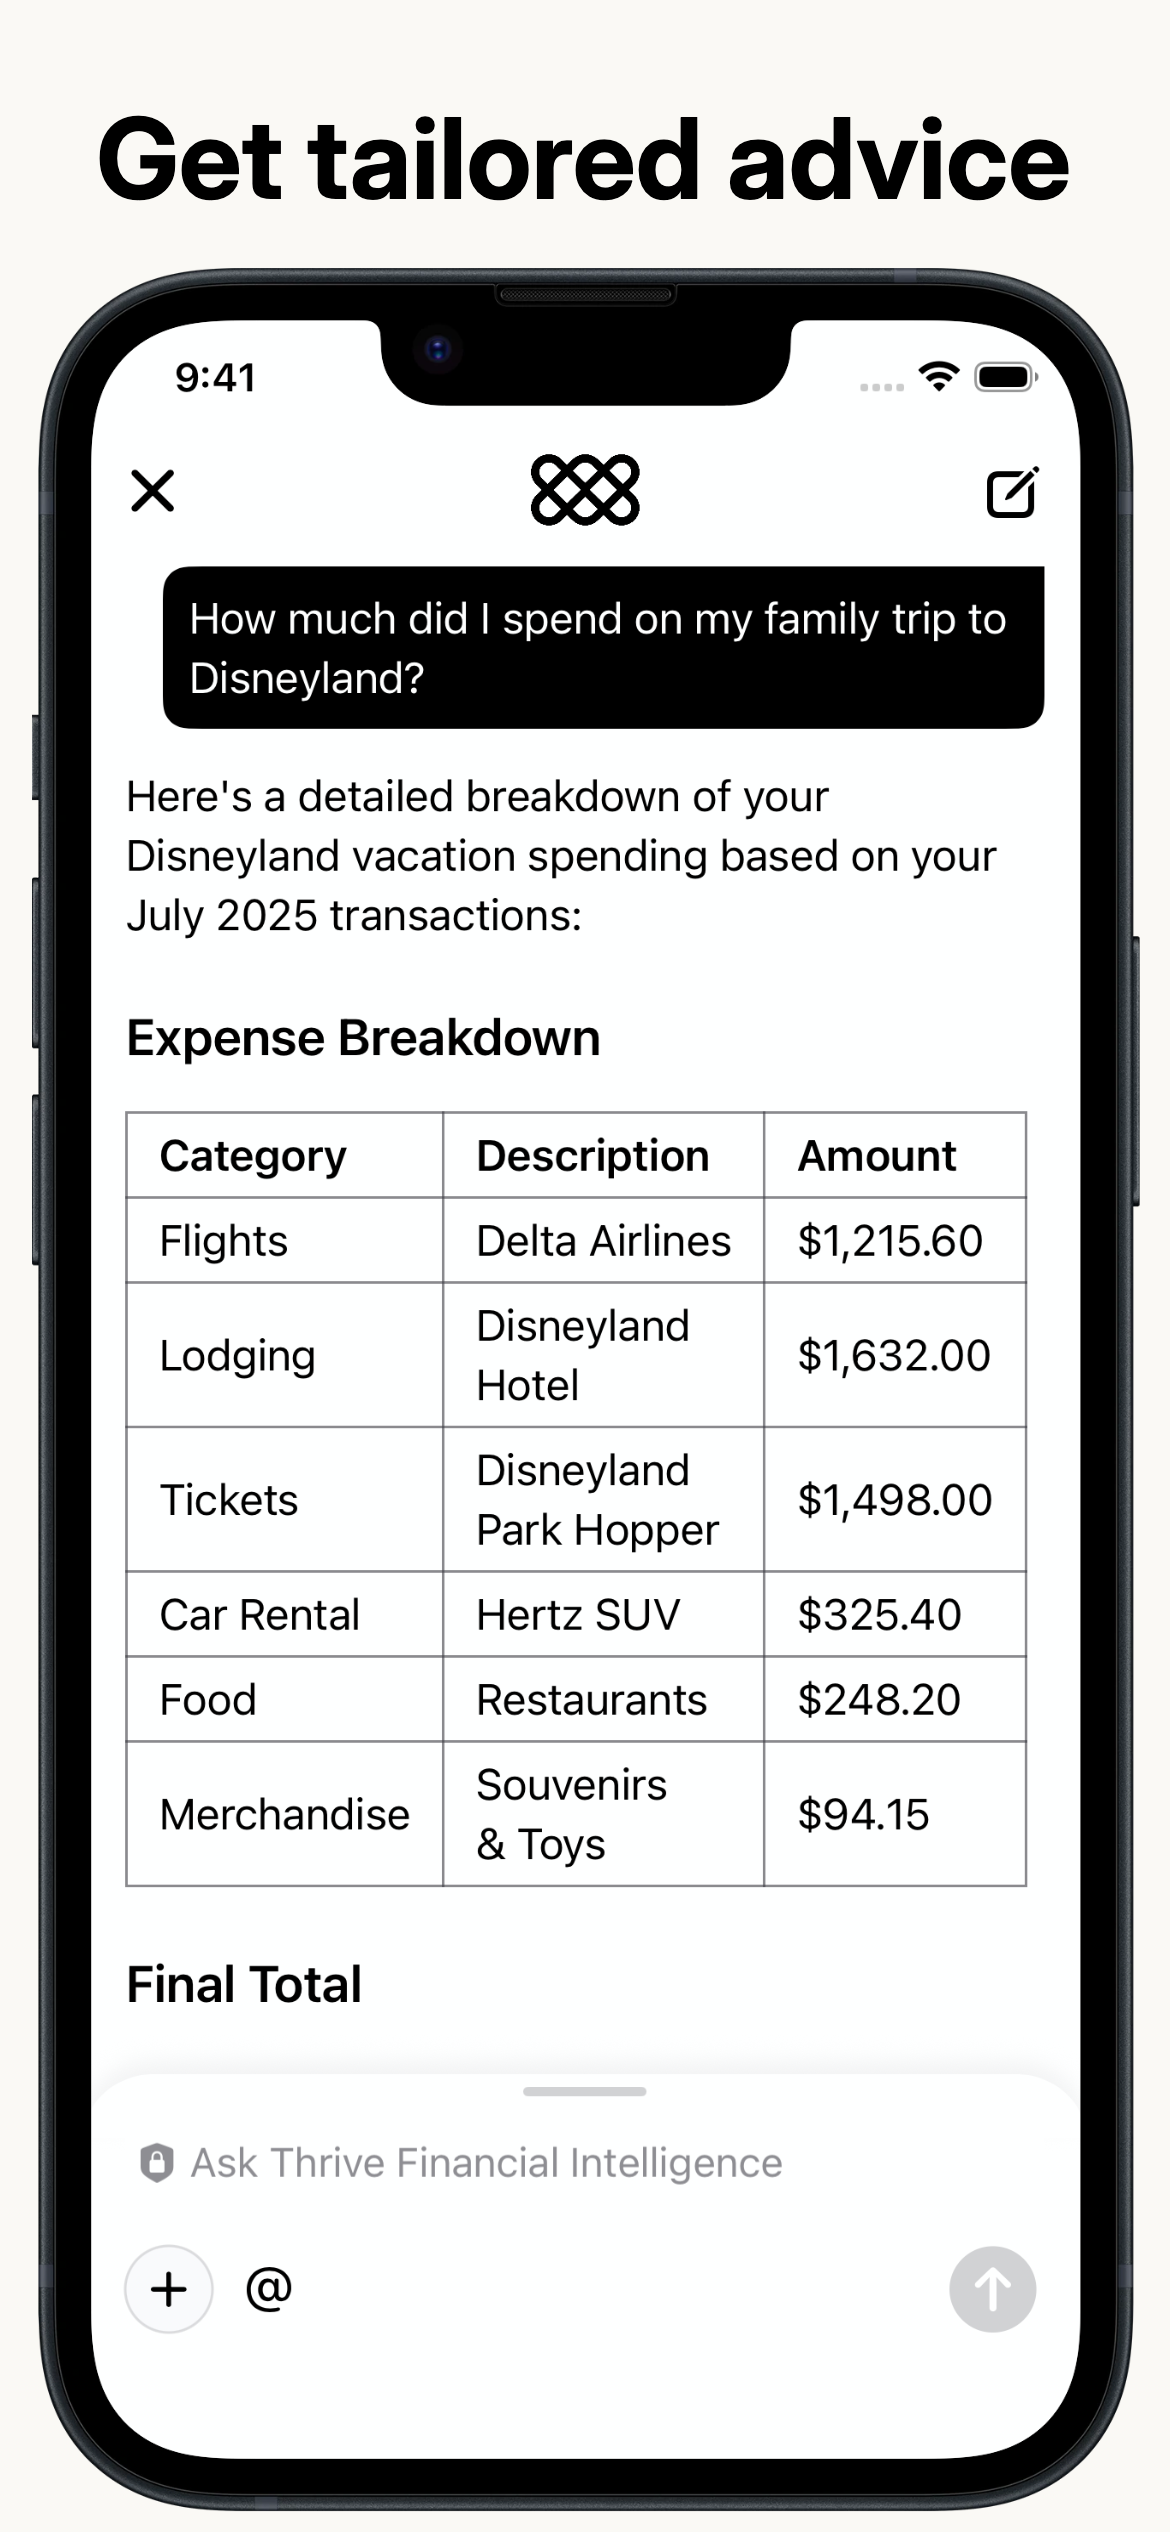
Task: Tap the shield icon beside Ask Thrive
Action: pos(156,2162)
